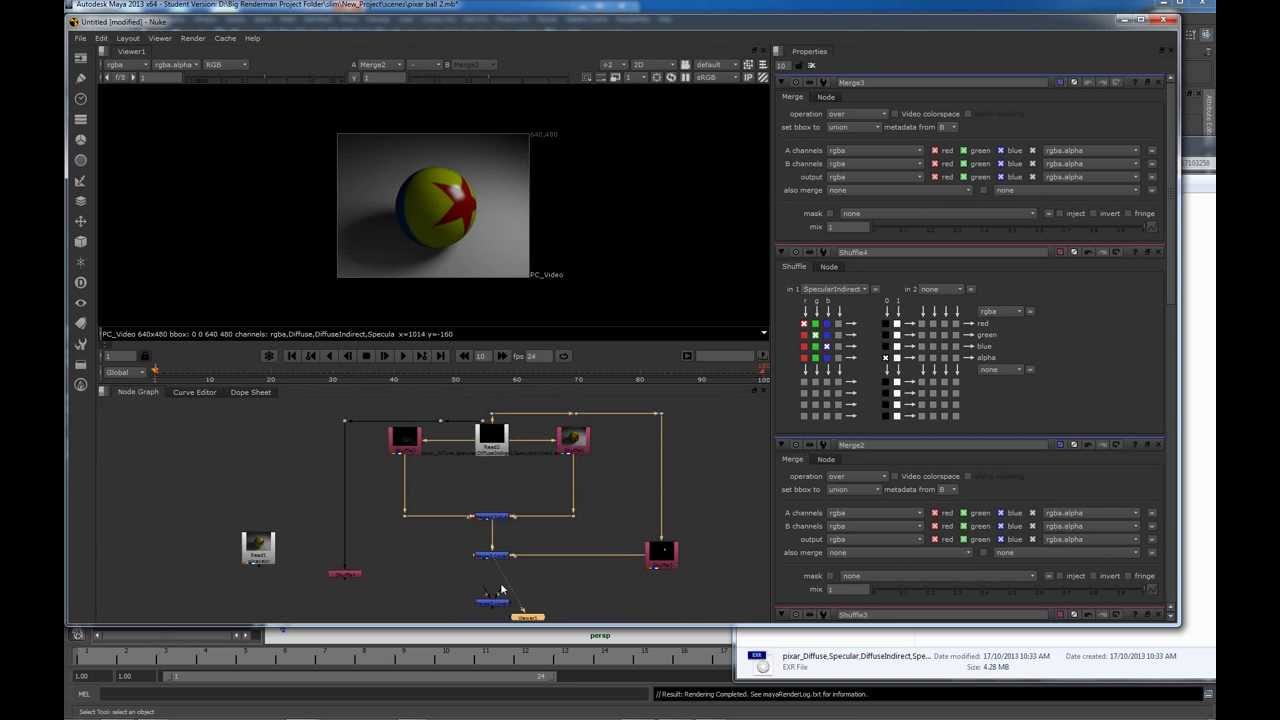The height and width of the screenshot is (720, 1280).
Task: Open the Other nodes wrench icon
Action: pos(81,344)
